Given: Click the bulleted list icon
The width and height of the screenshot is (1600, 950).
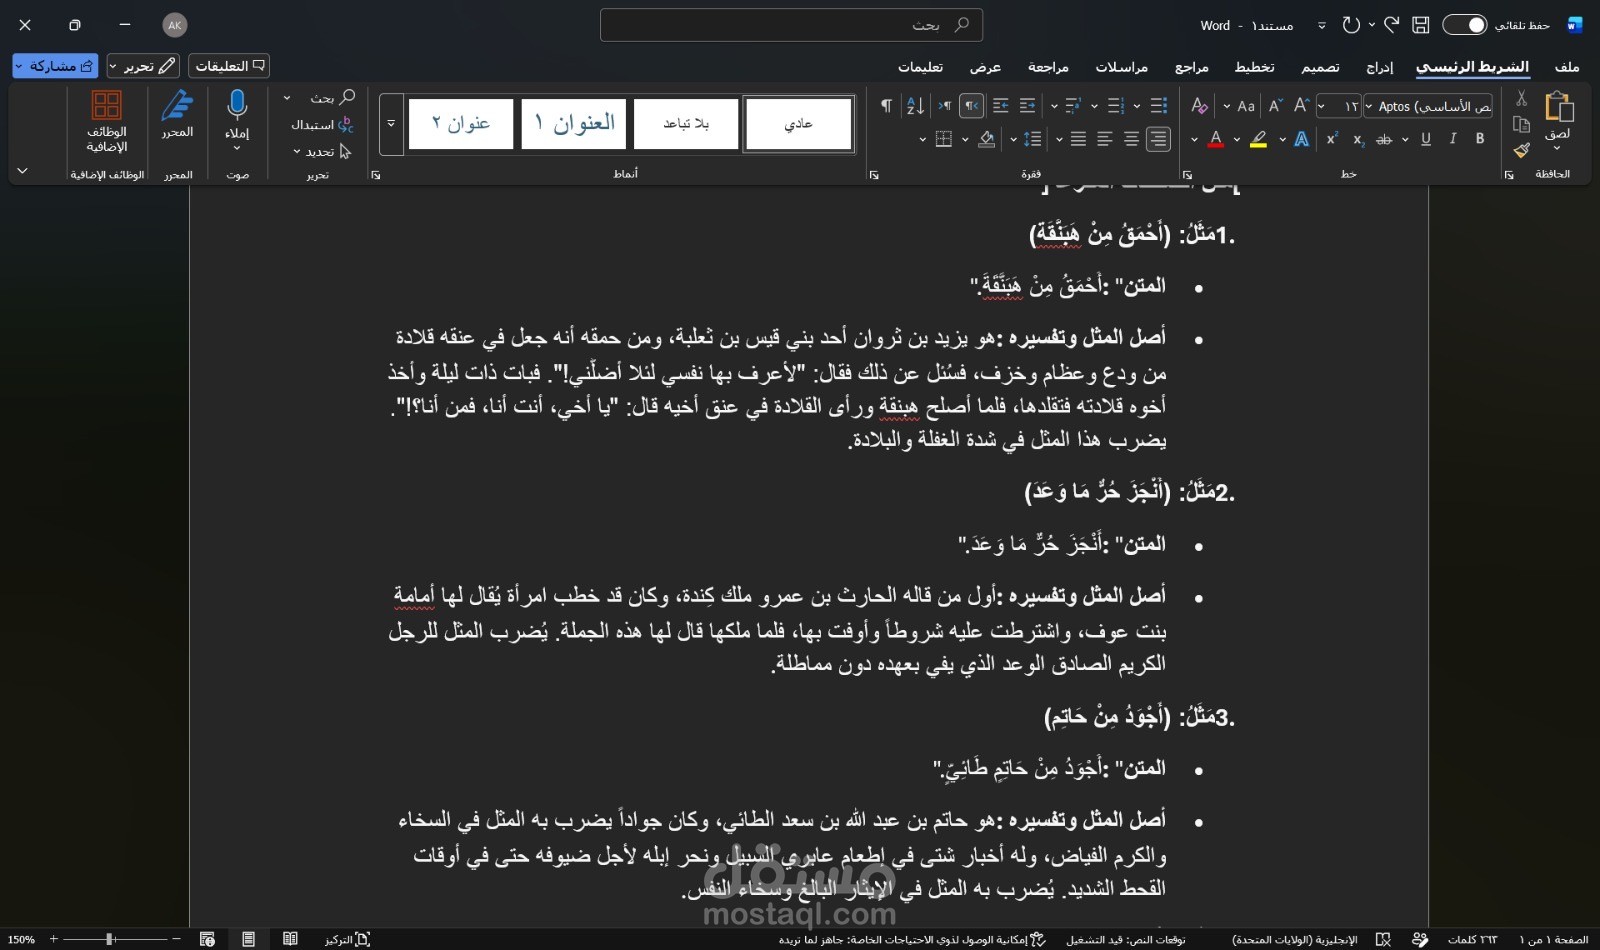Looking at the screenshot, I should tap(1159, 105).
